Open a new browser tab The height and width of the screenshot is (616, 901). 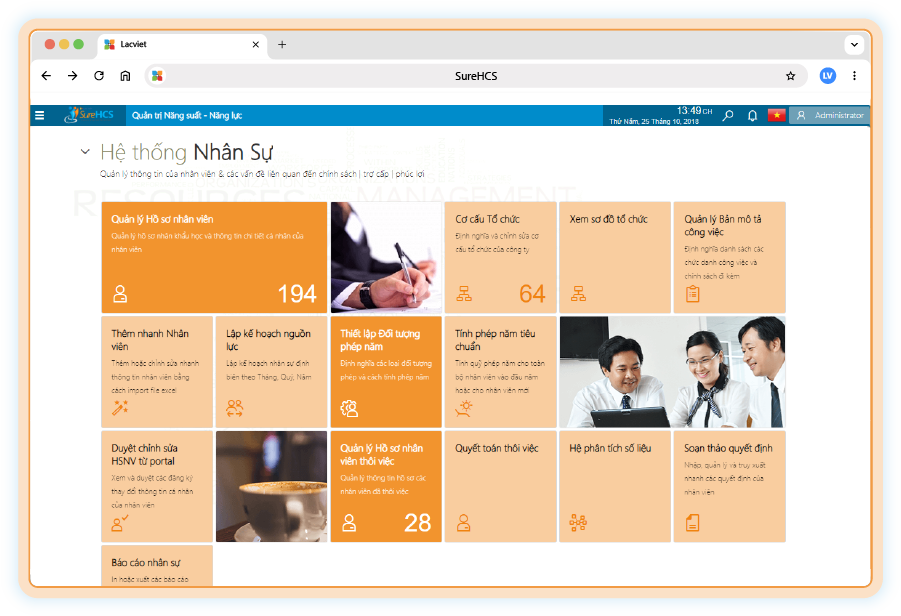[x=282, y=44]
